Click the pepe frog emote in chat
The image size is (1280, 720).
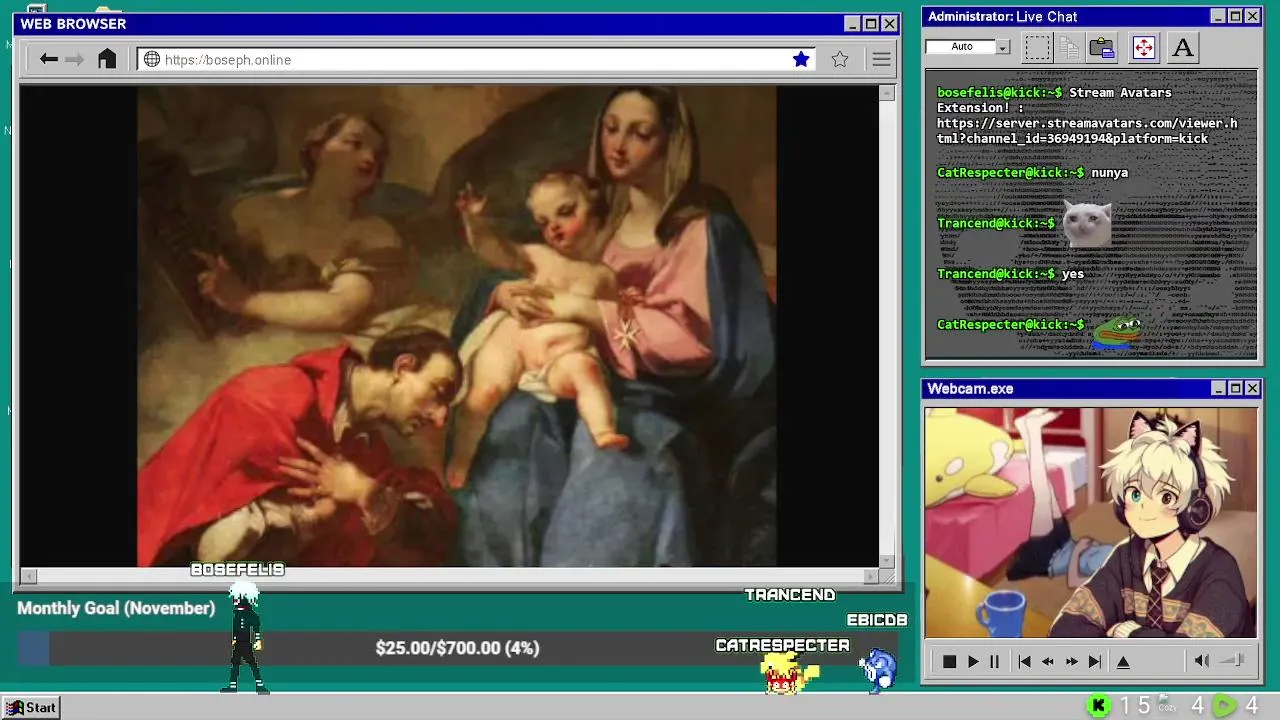pyautogui.click(x=1117, y=332)
